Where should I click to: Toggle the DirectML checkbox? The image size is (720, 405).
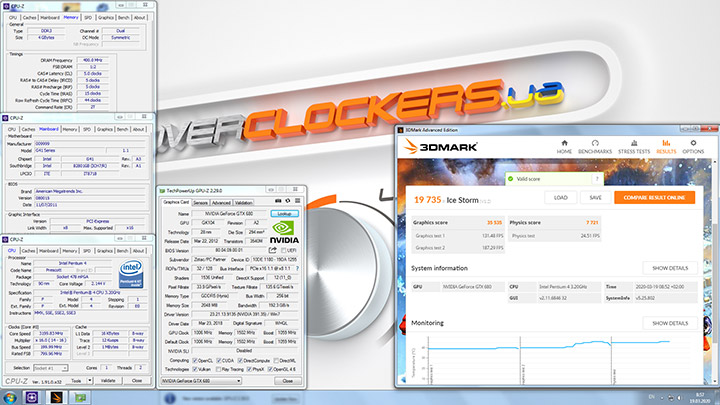click(x=276, y=360)
